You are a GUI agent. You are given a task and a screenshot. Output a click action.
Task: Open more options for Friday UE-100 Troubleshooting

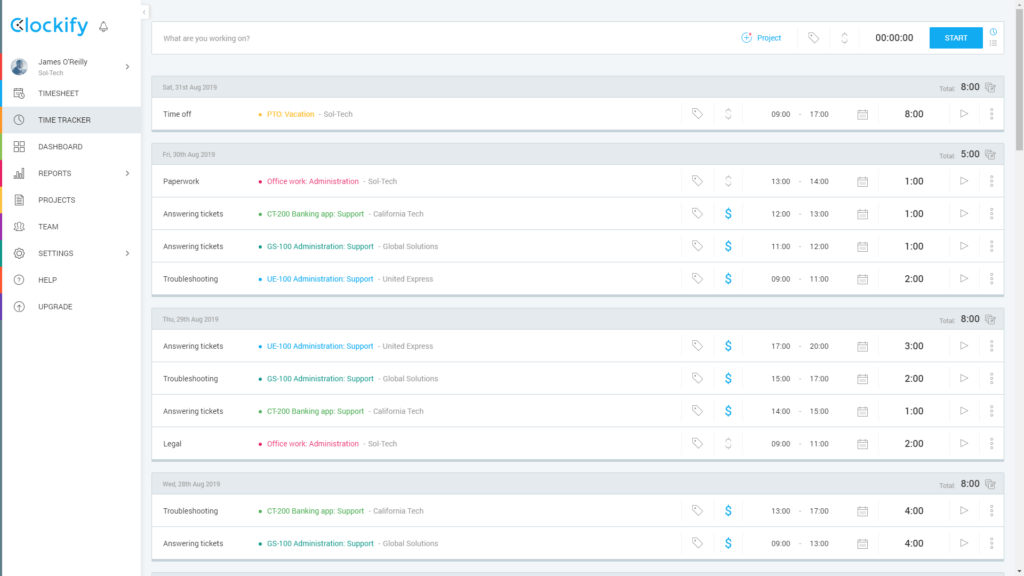tap(991, 279)
